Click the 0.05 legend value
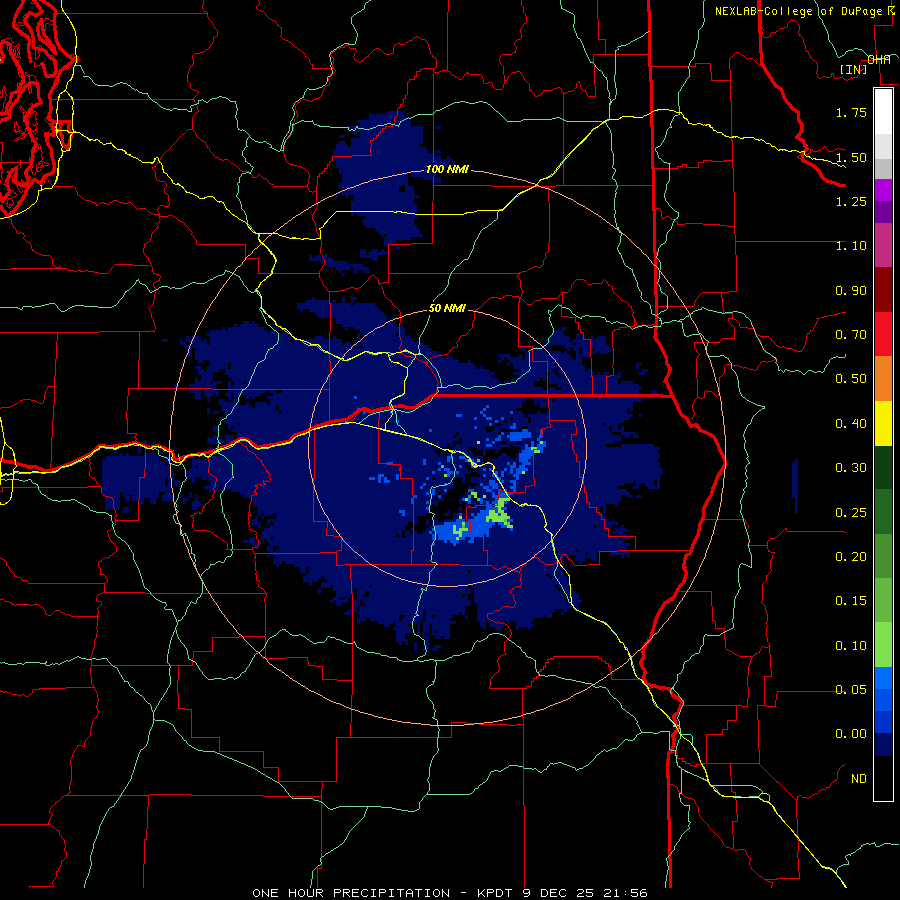The width and height of the screenshot is (900, 900). tap(851, 690)
